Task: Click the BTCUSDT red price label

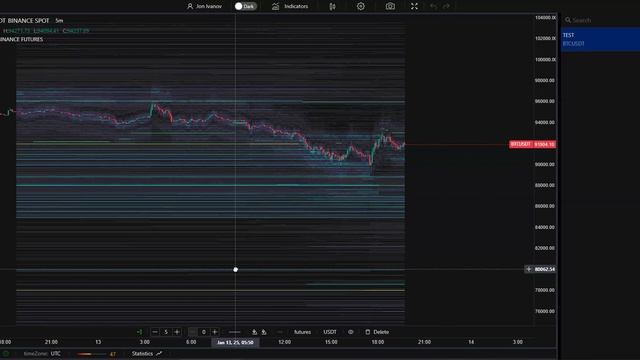Action: [532, 144]
